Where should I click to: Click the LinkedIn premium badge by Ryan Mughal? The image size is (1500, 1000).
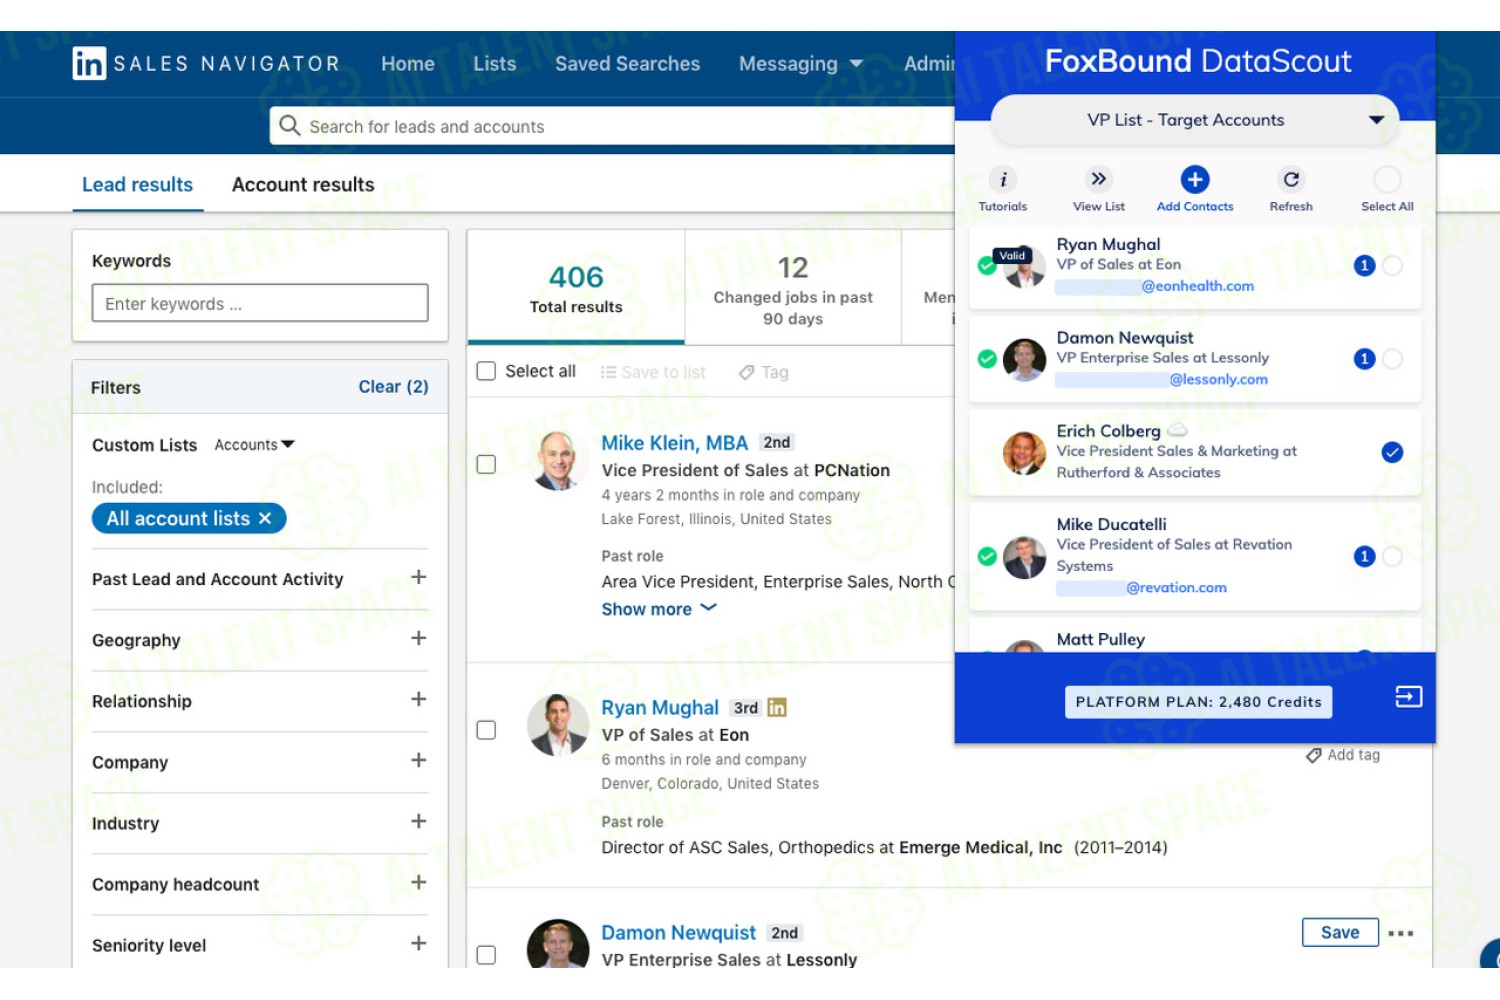[x=777, y=708]
